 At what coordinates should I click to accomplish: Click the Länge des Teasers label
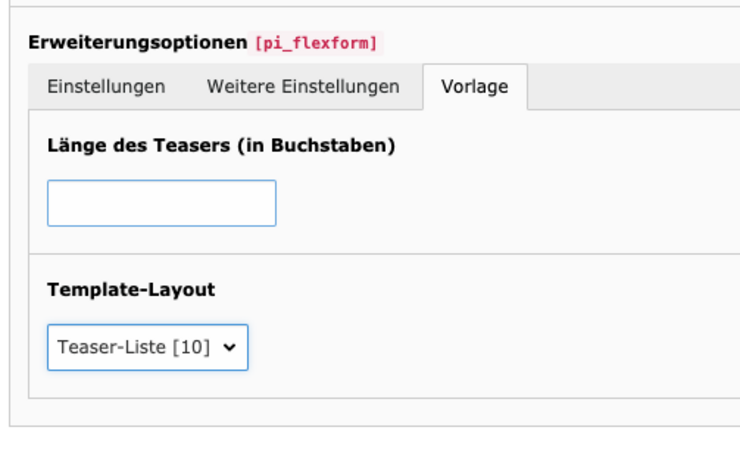pyautogui.click(x=221, y=146)
